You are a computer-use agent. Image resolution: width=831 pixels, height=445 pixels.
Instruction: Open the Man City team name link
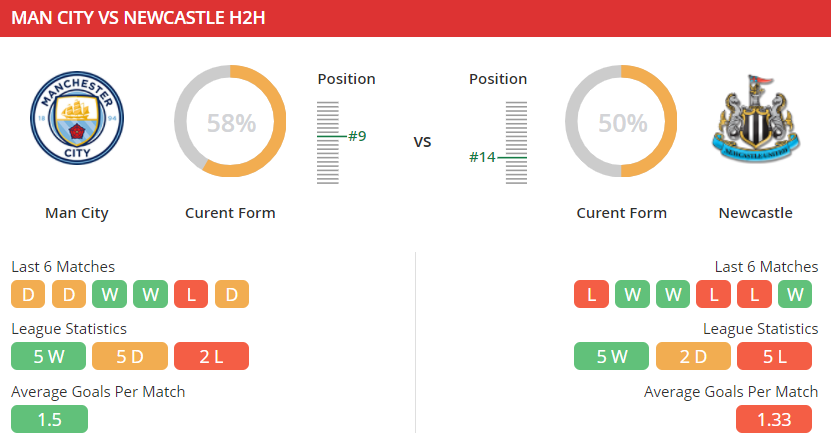click(x=77, y=213)
